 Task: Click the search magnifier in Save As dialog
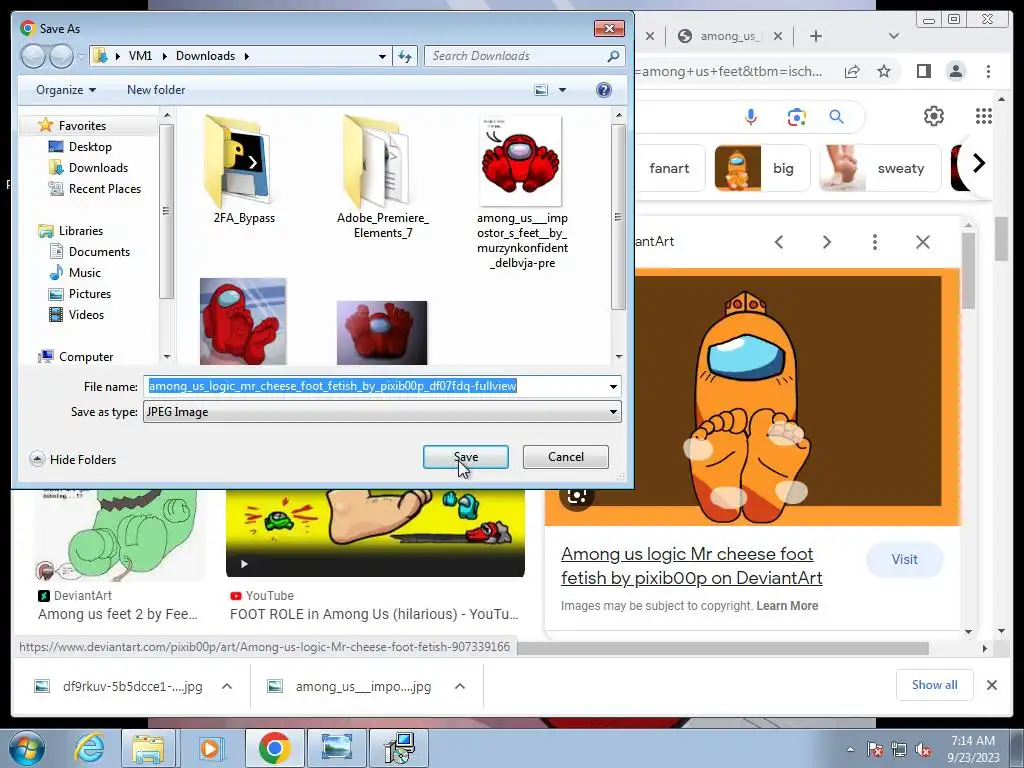(x=613, y=56)
